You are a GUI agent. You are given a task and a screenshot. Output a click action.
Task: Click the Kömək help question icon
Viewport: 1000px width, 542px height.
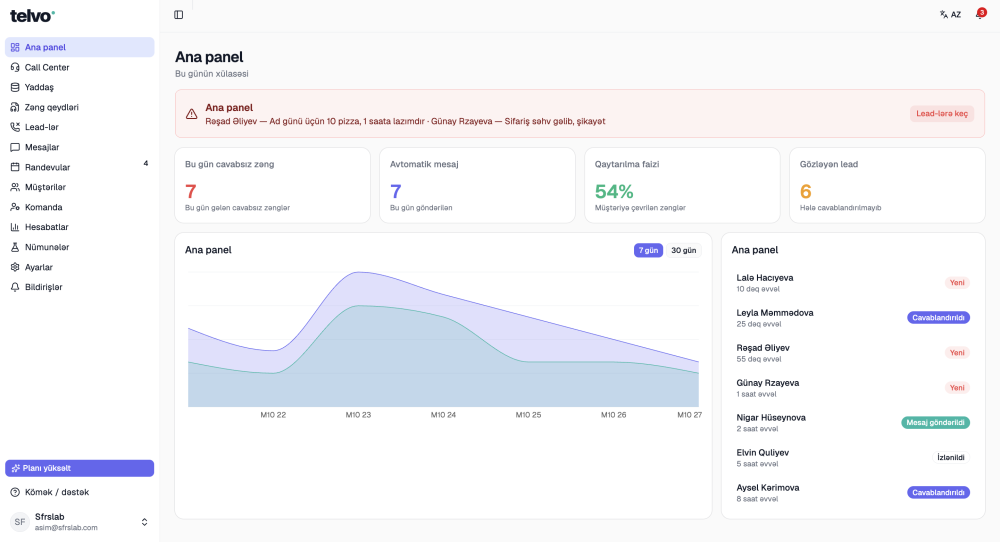[15, 492]
